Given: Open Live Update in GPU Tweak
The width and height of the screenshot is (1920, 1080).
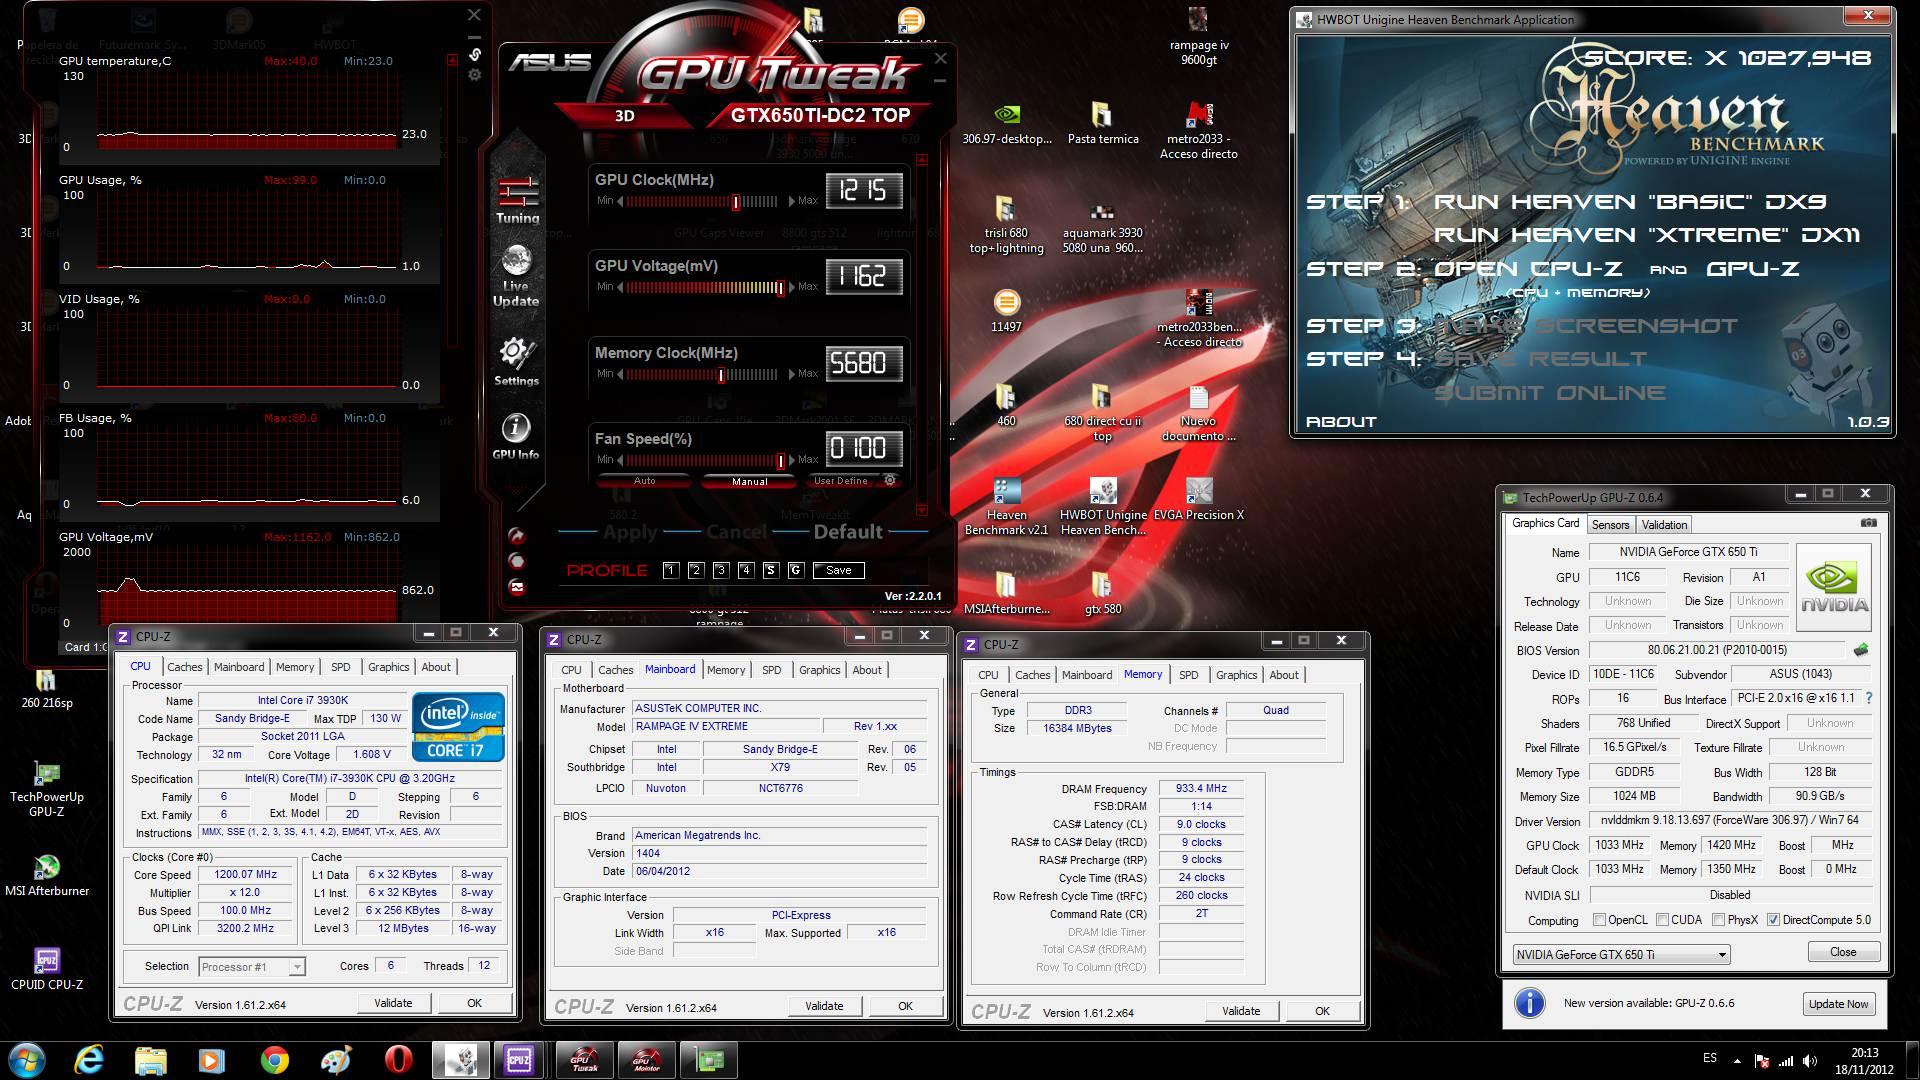Looking at the screenshot, I should click(516, 276).
